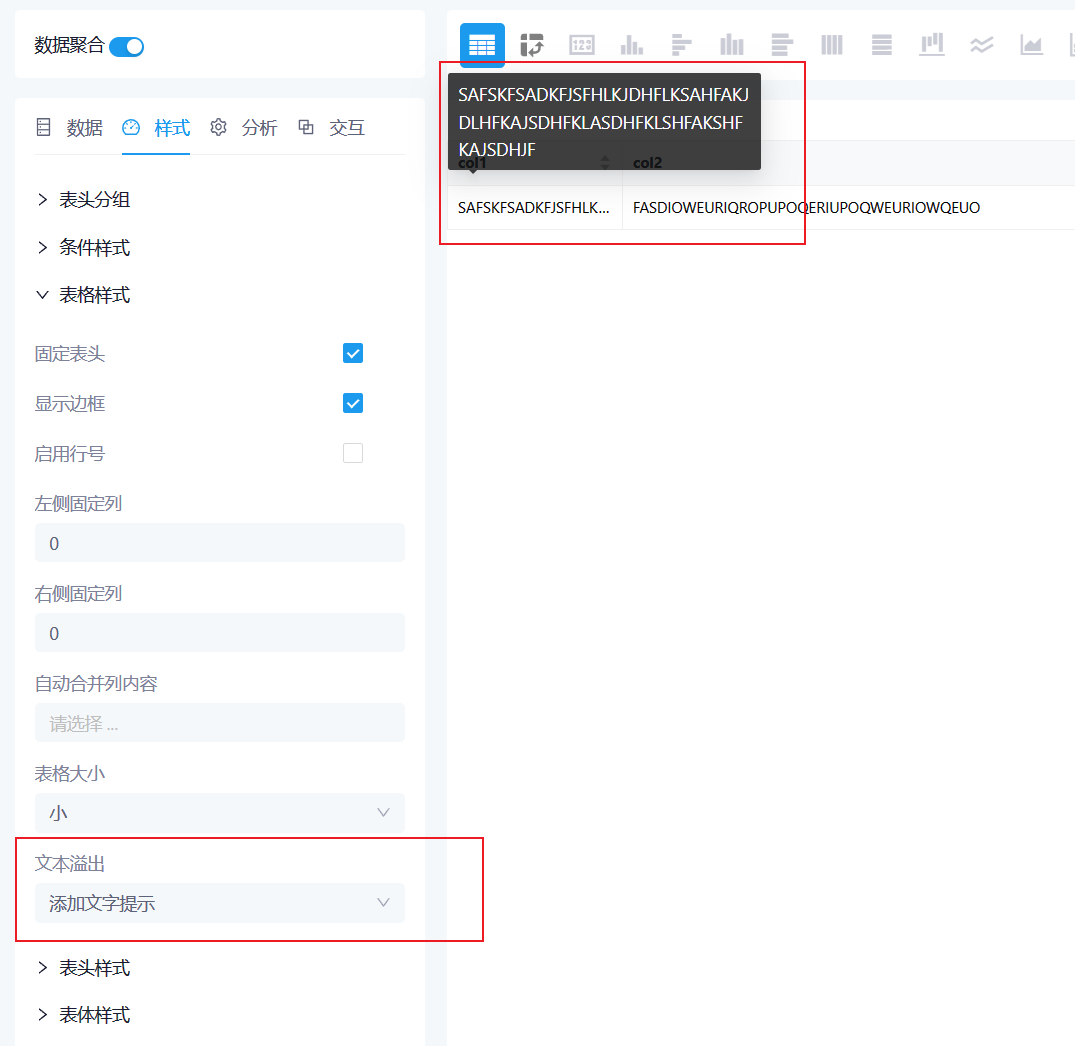Viewport: 1075px width, 1046px height.
Task: Enable the 启用行号 row number checkbox
Action: 352,453
